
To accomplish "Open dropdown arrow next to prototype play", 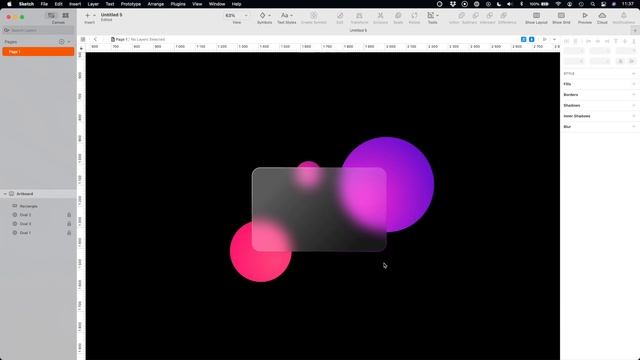I will coord(554,39).
